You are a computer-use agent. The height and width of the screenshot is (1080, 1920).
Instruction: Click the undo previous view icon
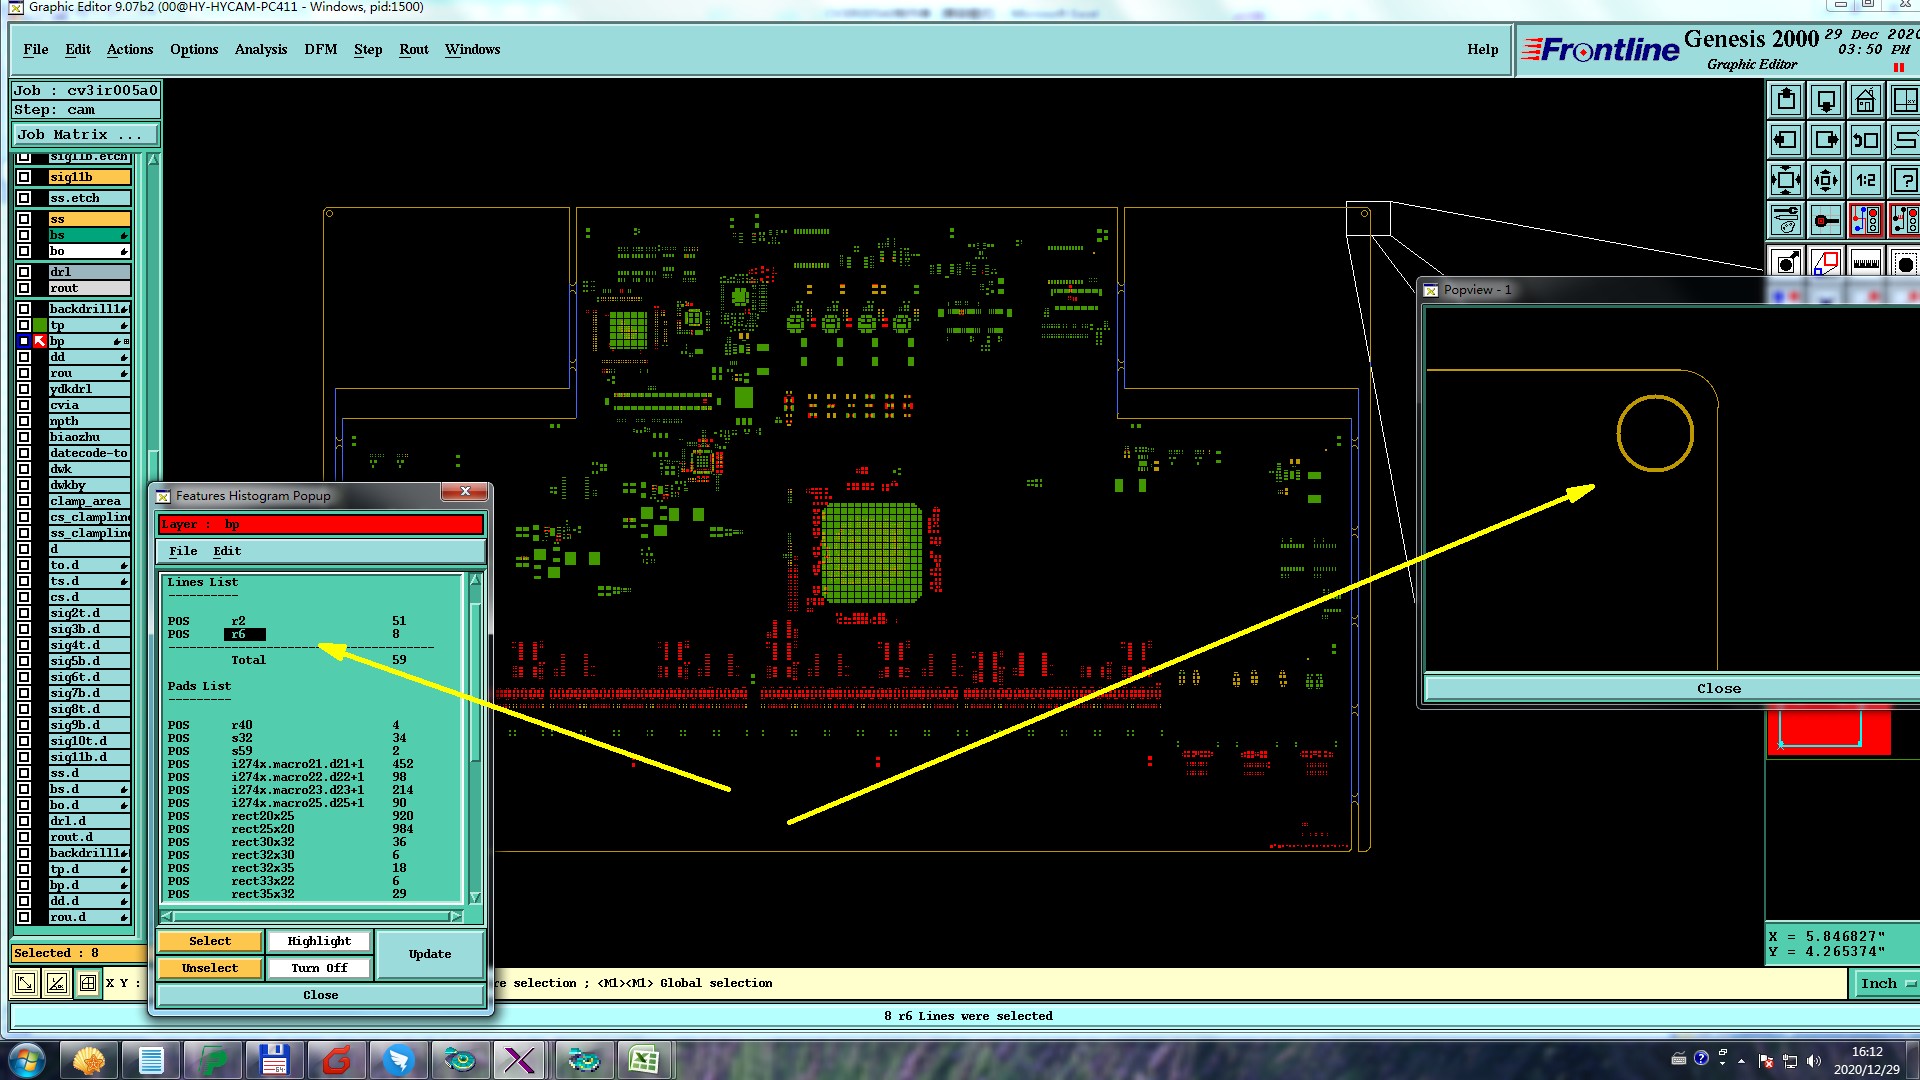click(x=1865, y=141)
